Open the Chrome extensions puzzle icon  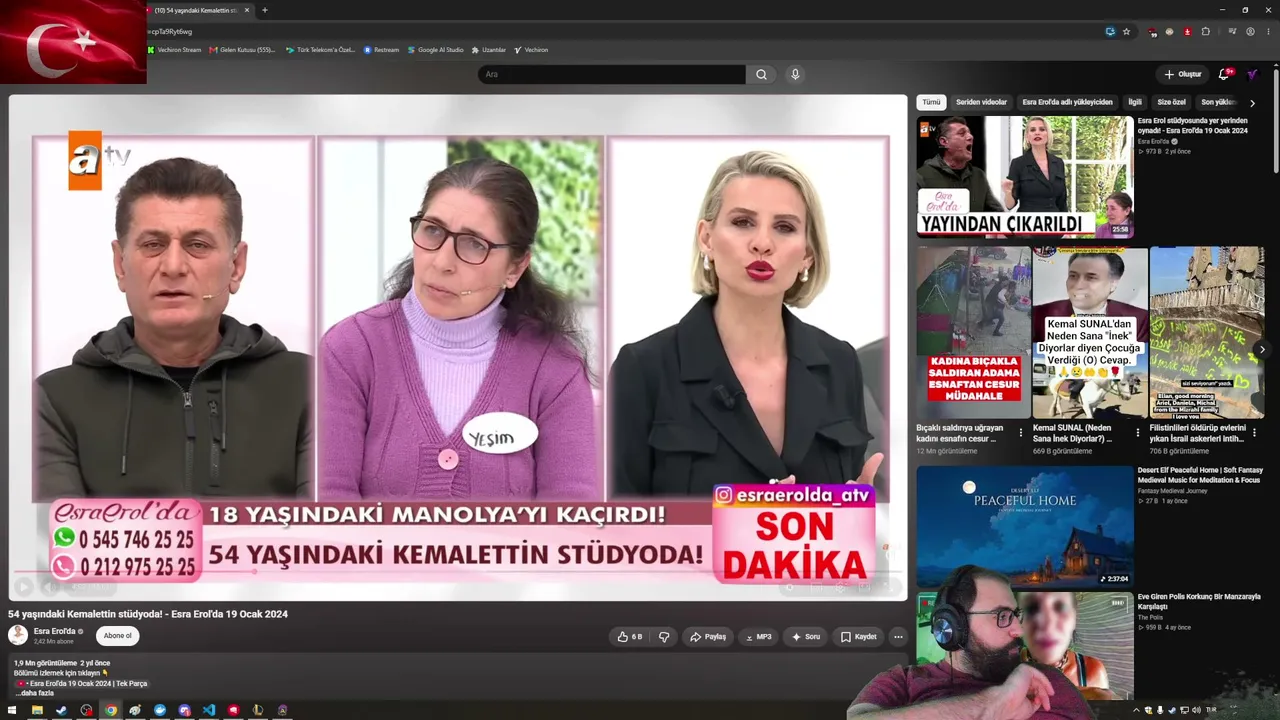tap(1206, 31)
